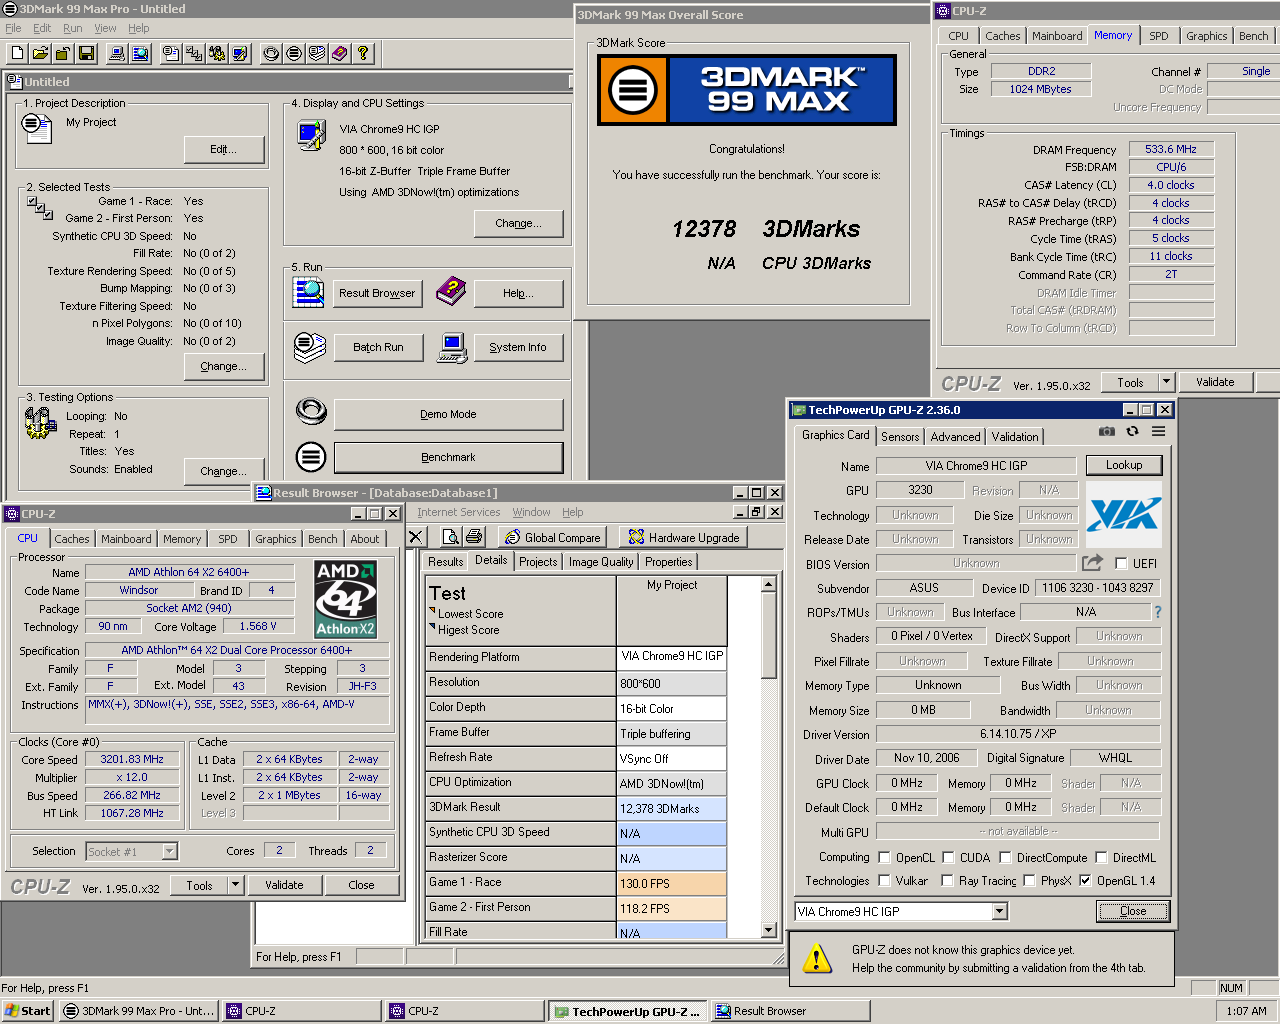The width and height of the screenshot is (1280, 1024).
Task: Toggle the PhysX checkbox
Action: [1029, 880]
